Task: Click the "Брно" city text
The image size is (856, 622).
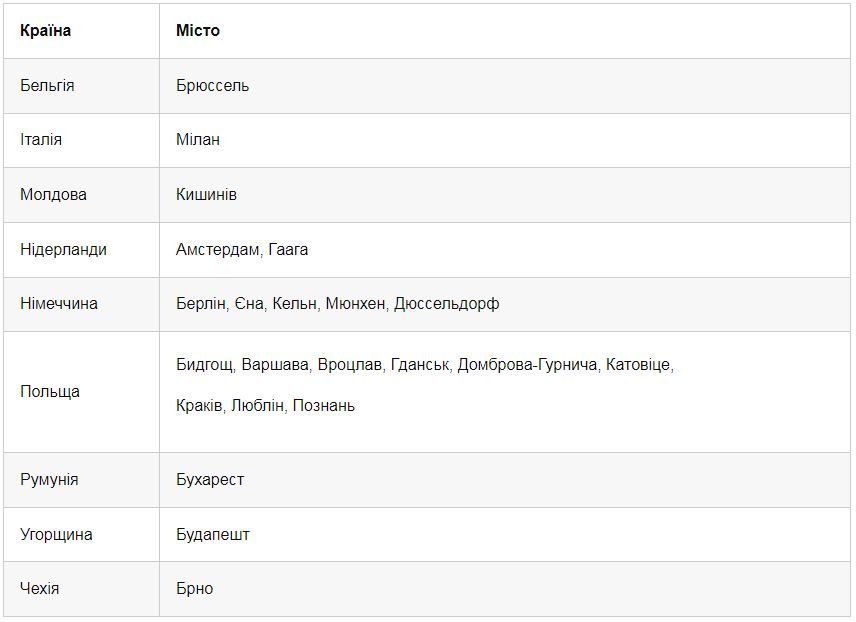Action: pyautogui.click(x=195, y=589)
